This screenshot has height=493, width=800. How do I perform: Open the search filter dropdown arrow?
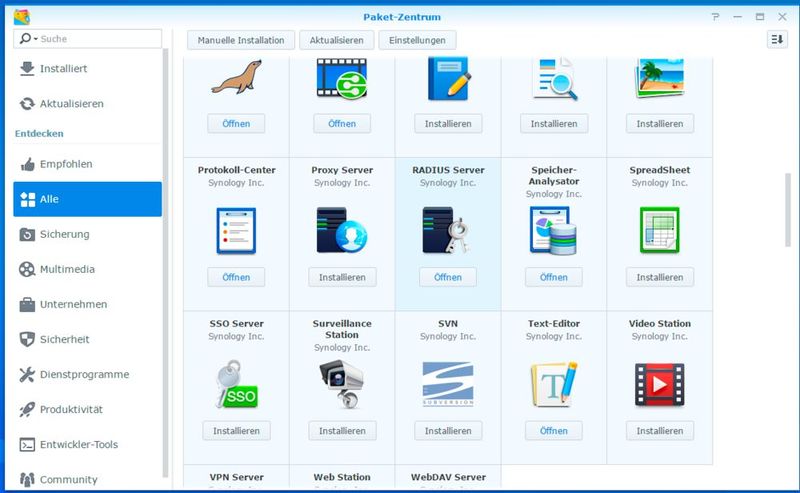point(36,39)
